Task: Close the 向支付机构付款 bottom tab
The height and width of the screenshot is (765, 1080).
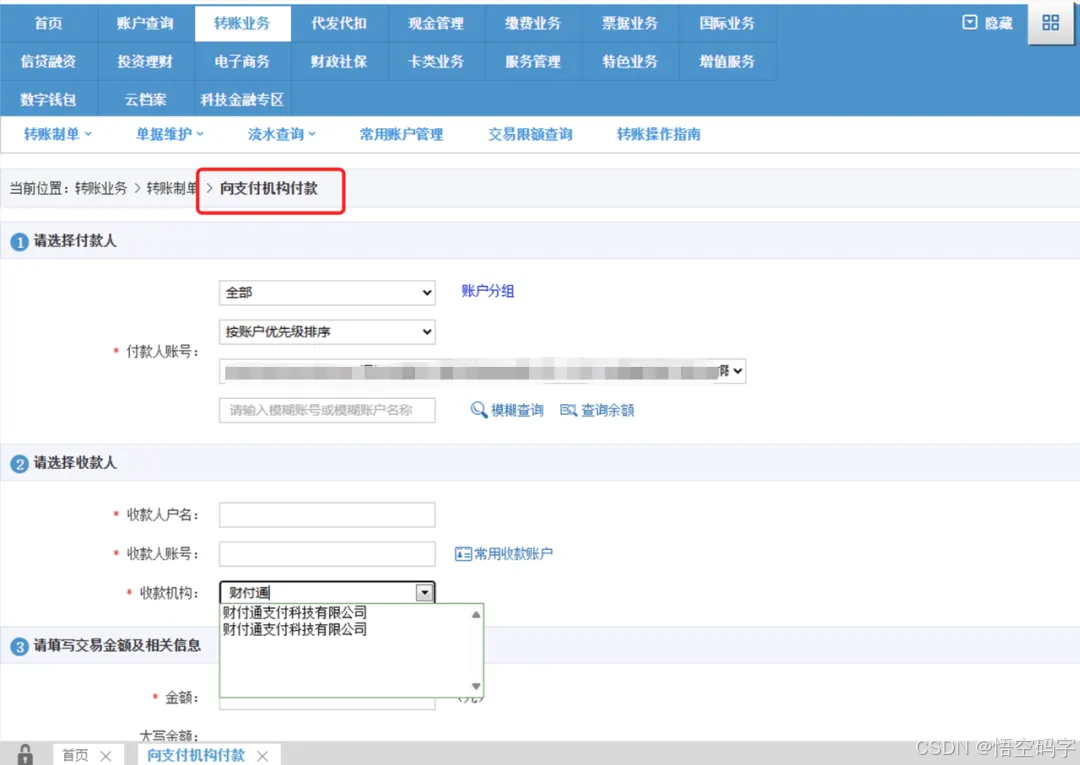Action: tap(262, 756)
